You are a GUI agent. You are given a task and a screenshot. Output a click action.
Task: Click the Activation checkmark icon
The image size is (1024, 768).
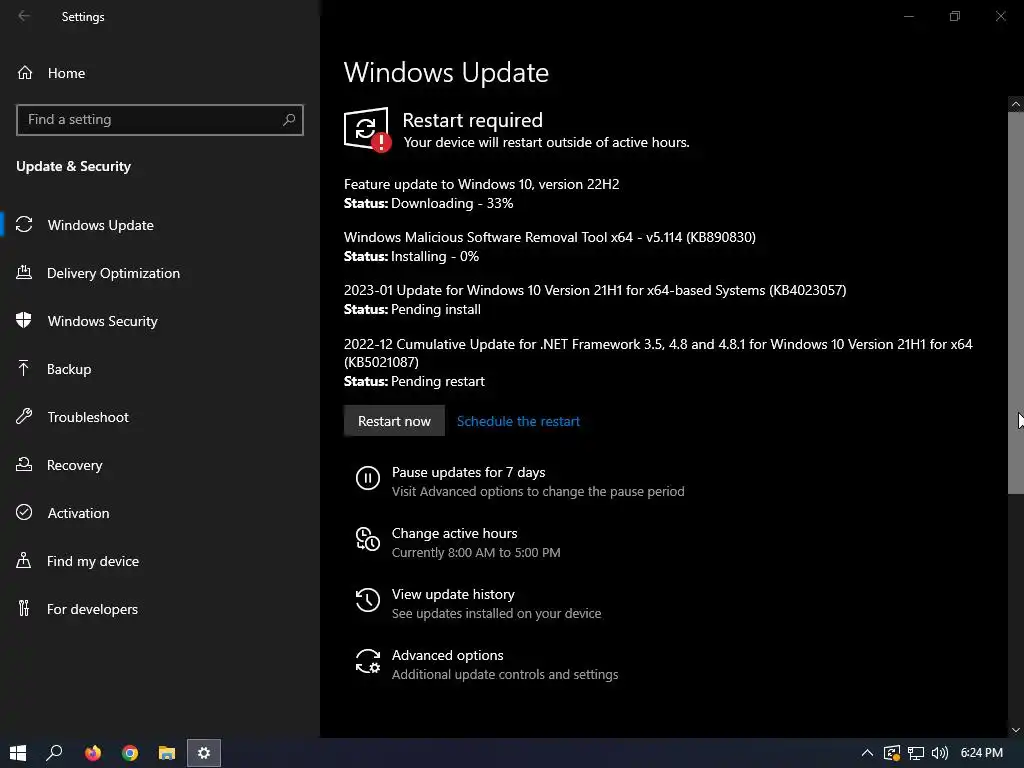click(24, 513)
